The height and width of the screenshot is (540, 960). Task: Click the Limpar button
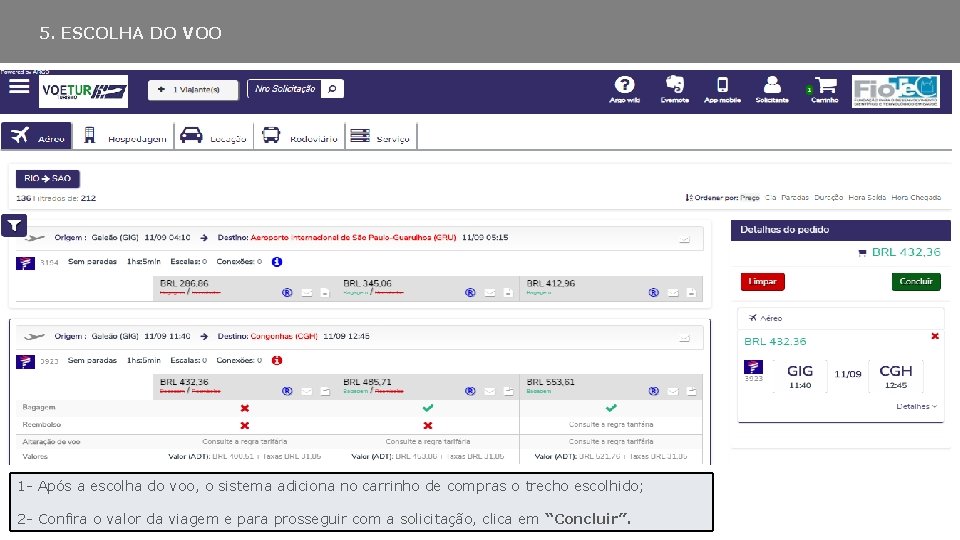coord(763,282)
